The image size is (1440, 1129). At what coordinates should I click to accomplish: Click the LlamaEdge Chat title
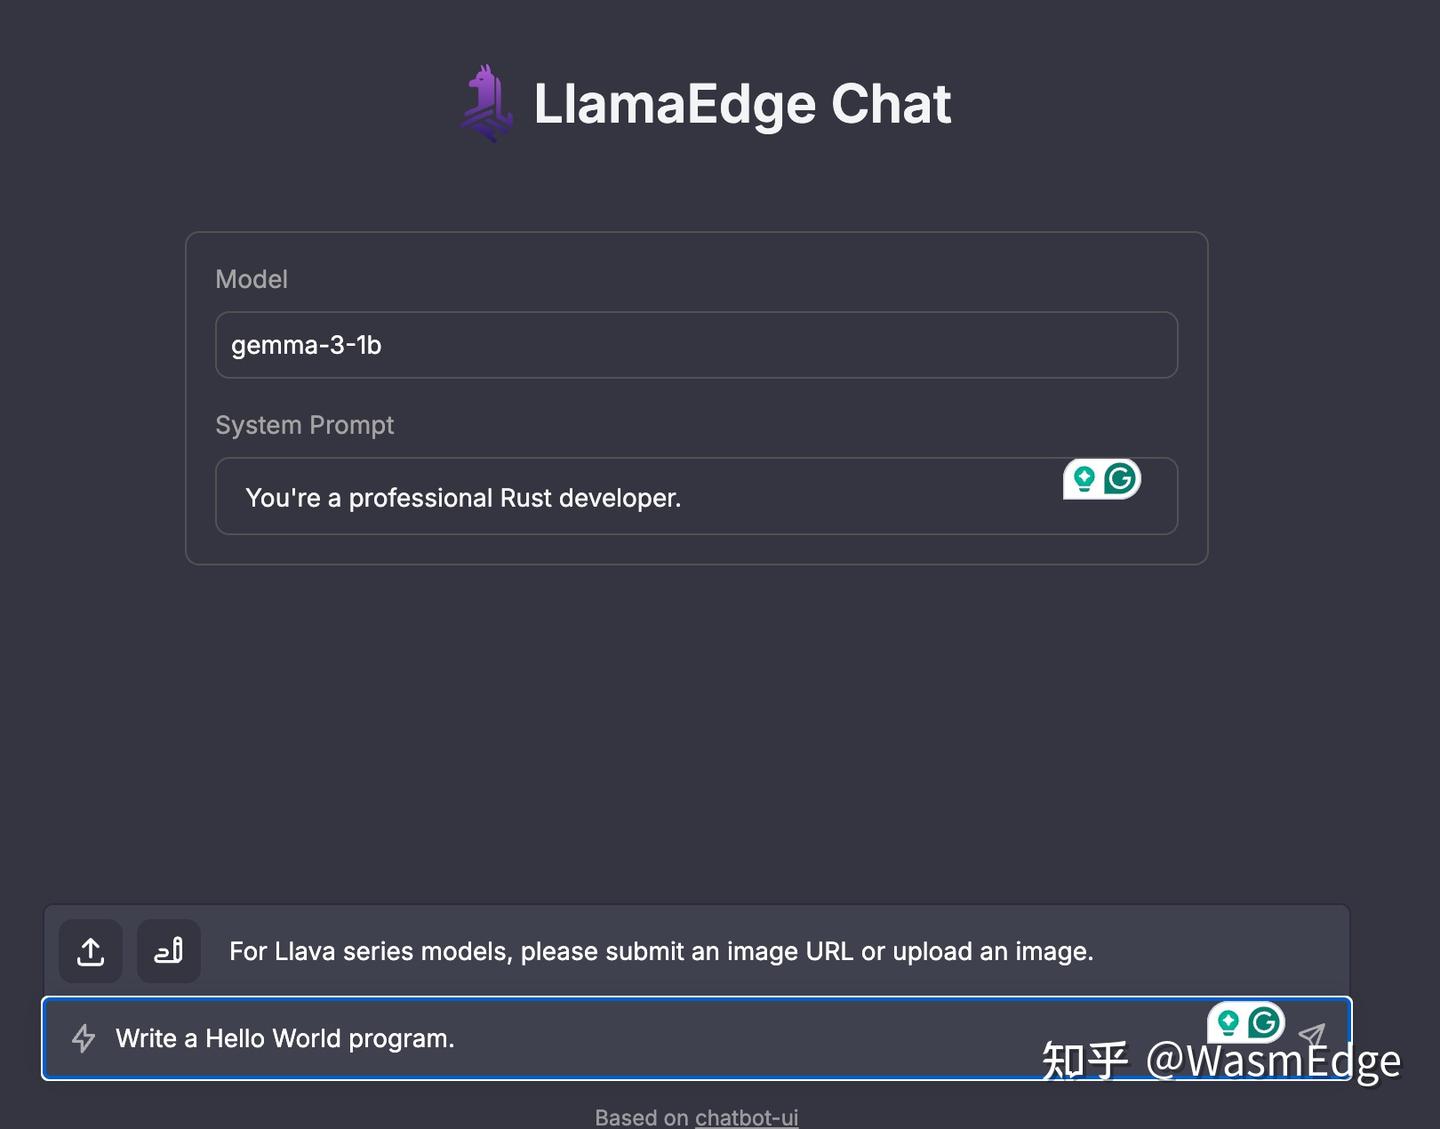742,104
